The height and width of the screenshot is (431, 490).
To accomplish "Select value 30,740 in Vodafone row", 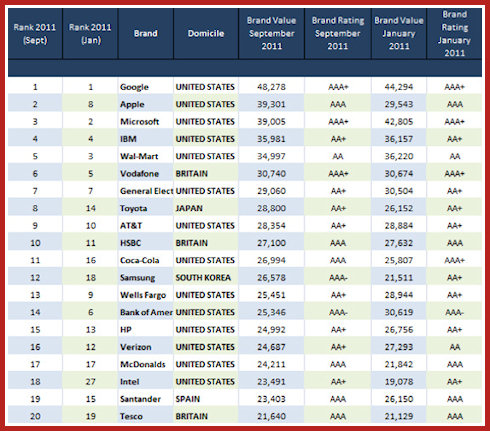I will (271, 174).
